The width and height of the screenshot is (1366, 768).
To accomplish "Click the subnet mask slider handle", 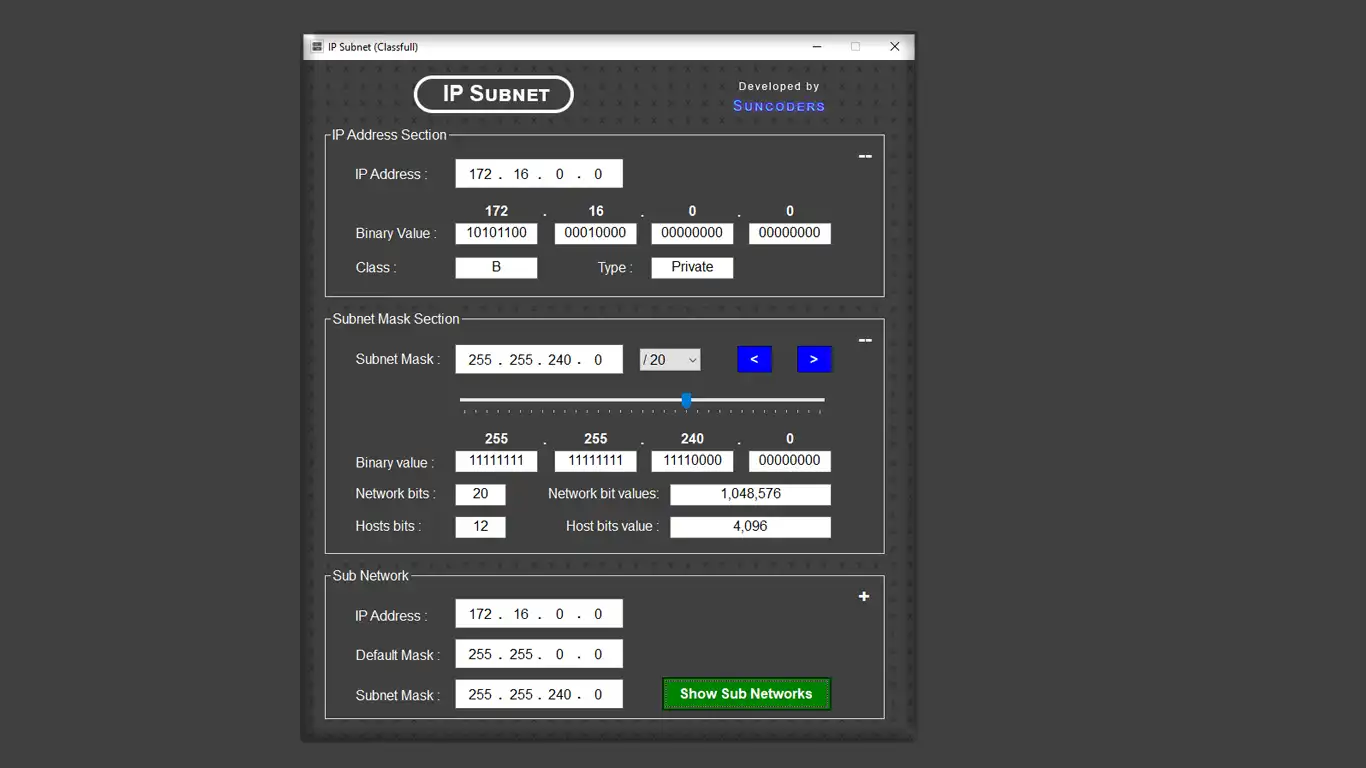I will click(686, 400).
